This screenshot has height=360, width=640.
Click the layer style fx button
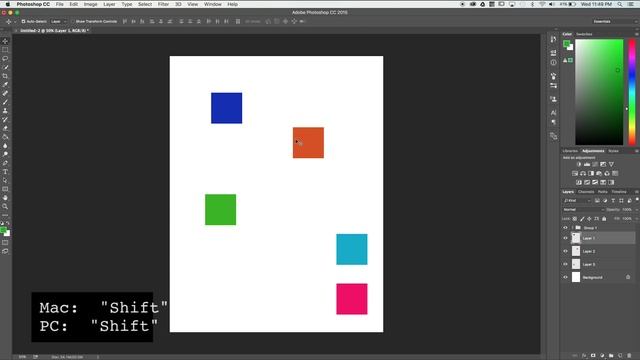(x=584, y=356)
